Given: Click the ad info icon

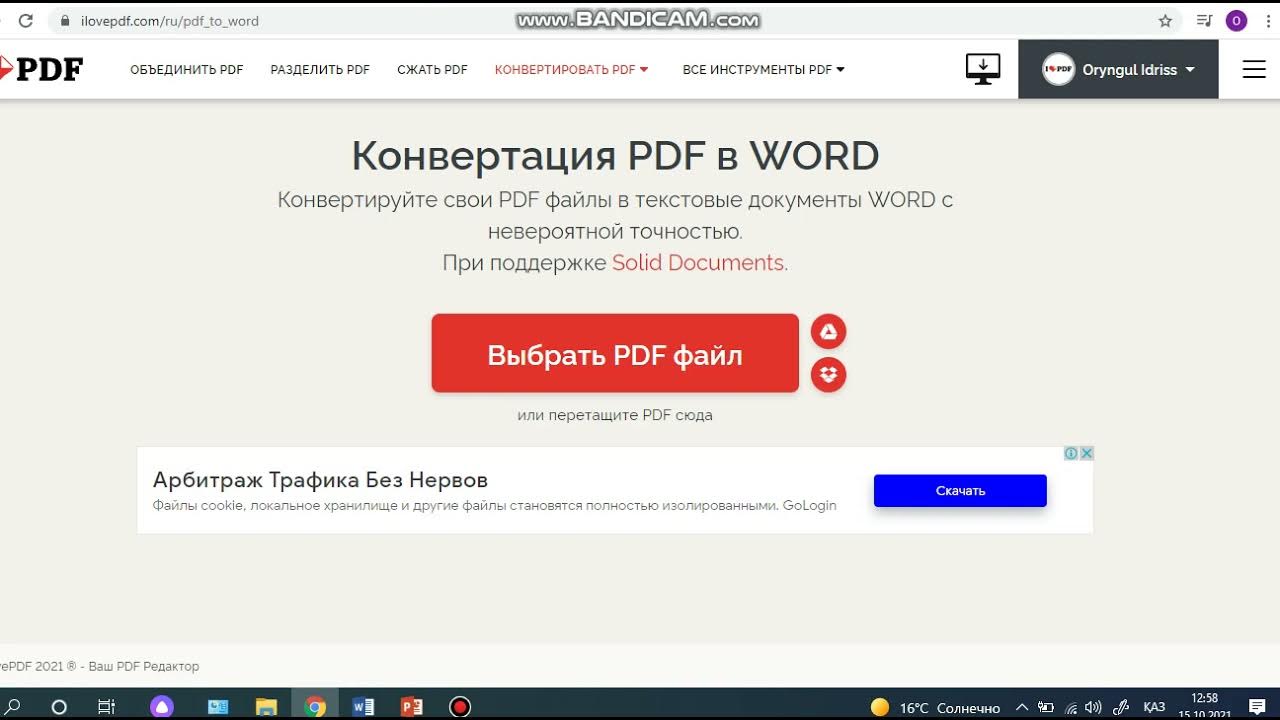Looking at the screenshot, I should click(1071, 453).
